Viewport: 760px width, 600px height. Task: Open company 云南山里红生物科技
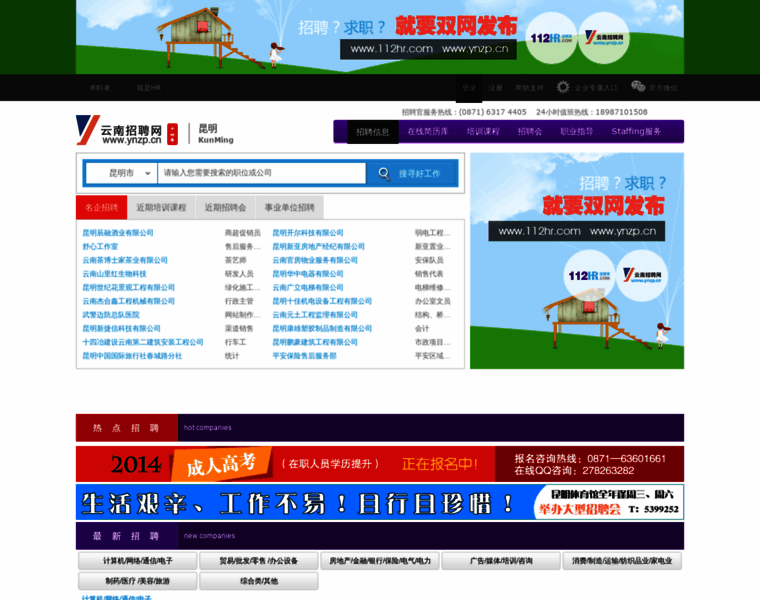click(x=114, y=274)
